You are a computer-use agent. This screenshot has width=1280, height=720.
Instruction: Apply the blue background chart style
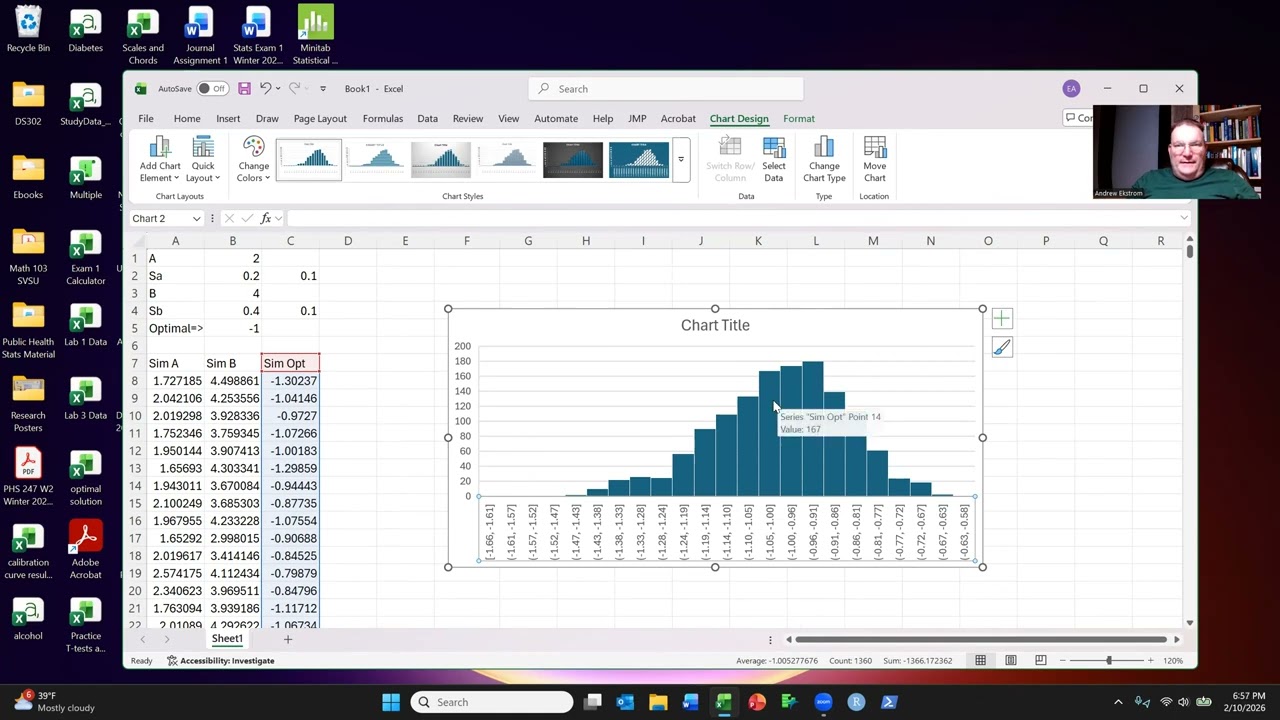coord(639,160)
